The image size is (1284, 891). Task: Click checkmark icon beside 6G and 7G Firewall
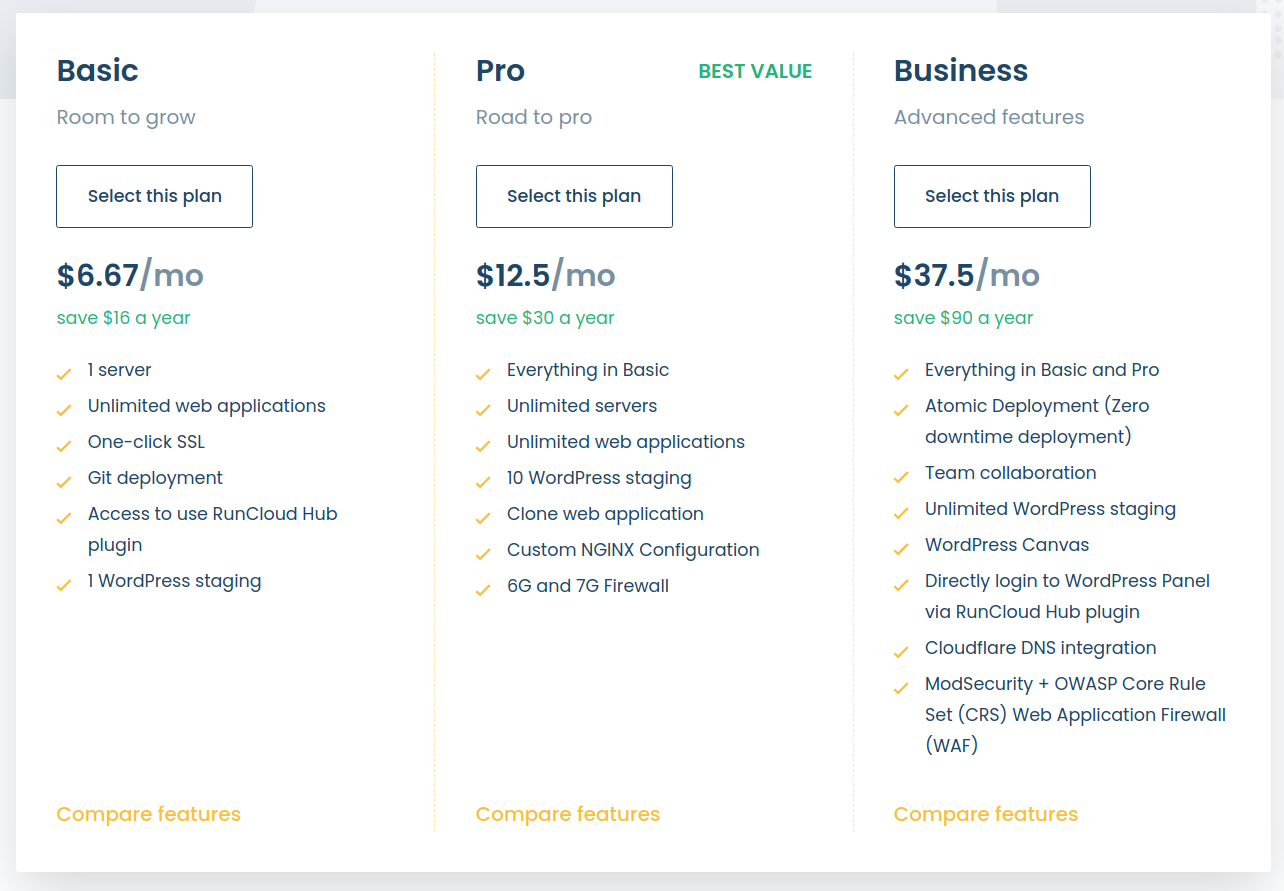coord(483,590)
